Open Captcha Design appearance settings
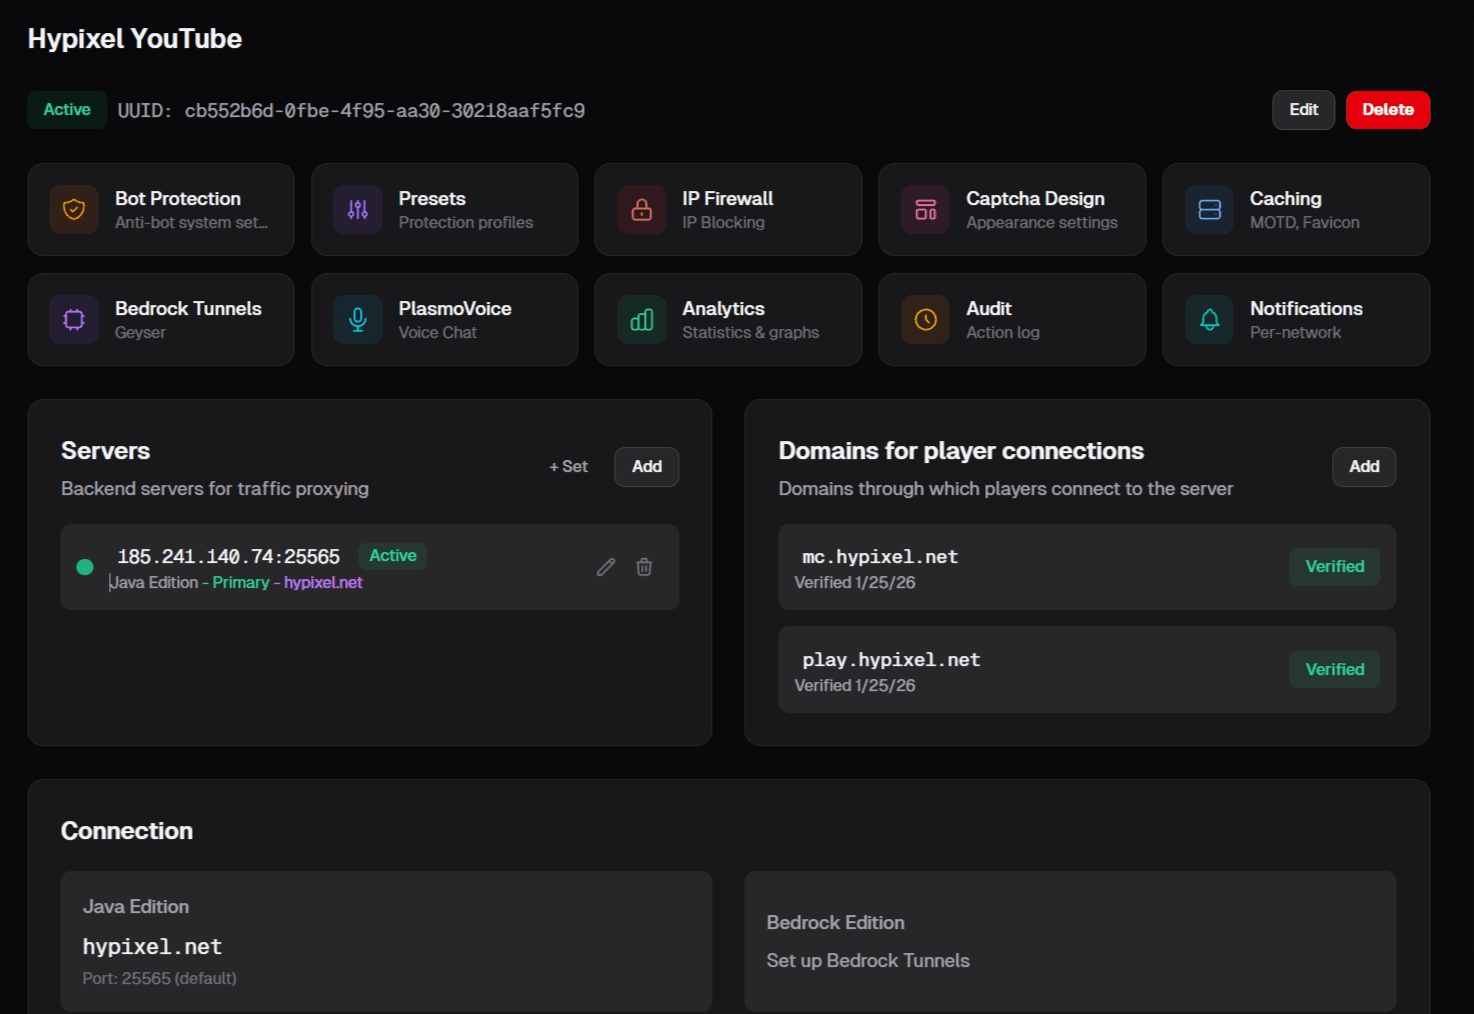The width and height of the screenshot is (1474, 1014). pos(1012,209)
